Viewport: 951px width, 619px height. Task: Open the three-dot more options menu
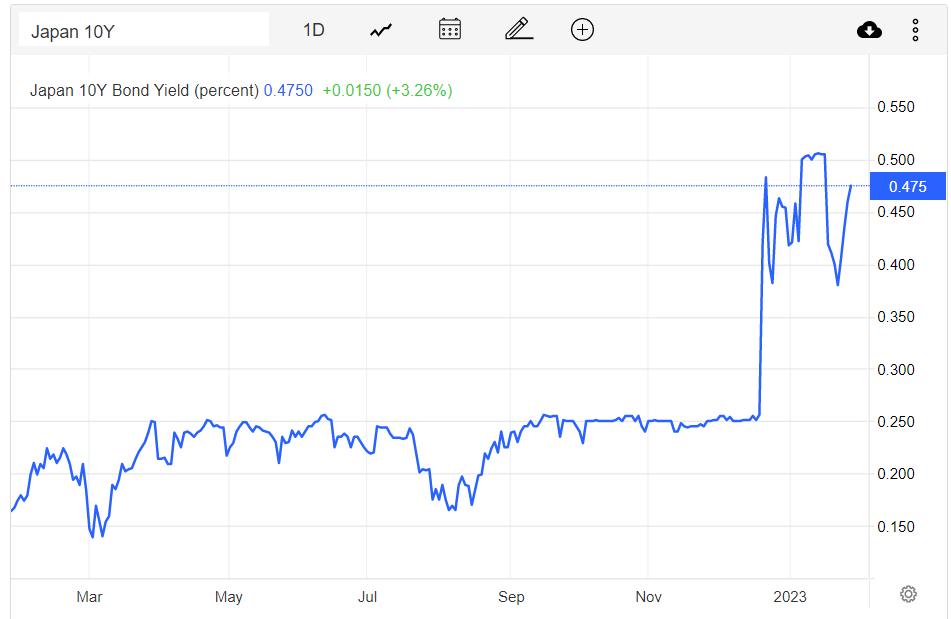(915, 30)
